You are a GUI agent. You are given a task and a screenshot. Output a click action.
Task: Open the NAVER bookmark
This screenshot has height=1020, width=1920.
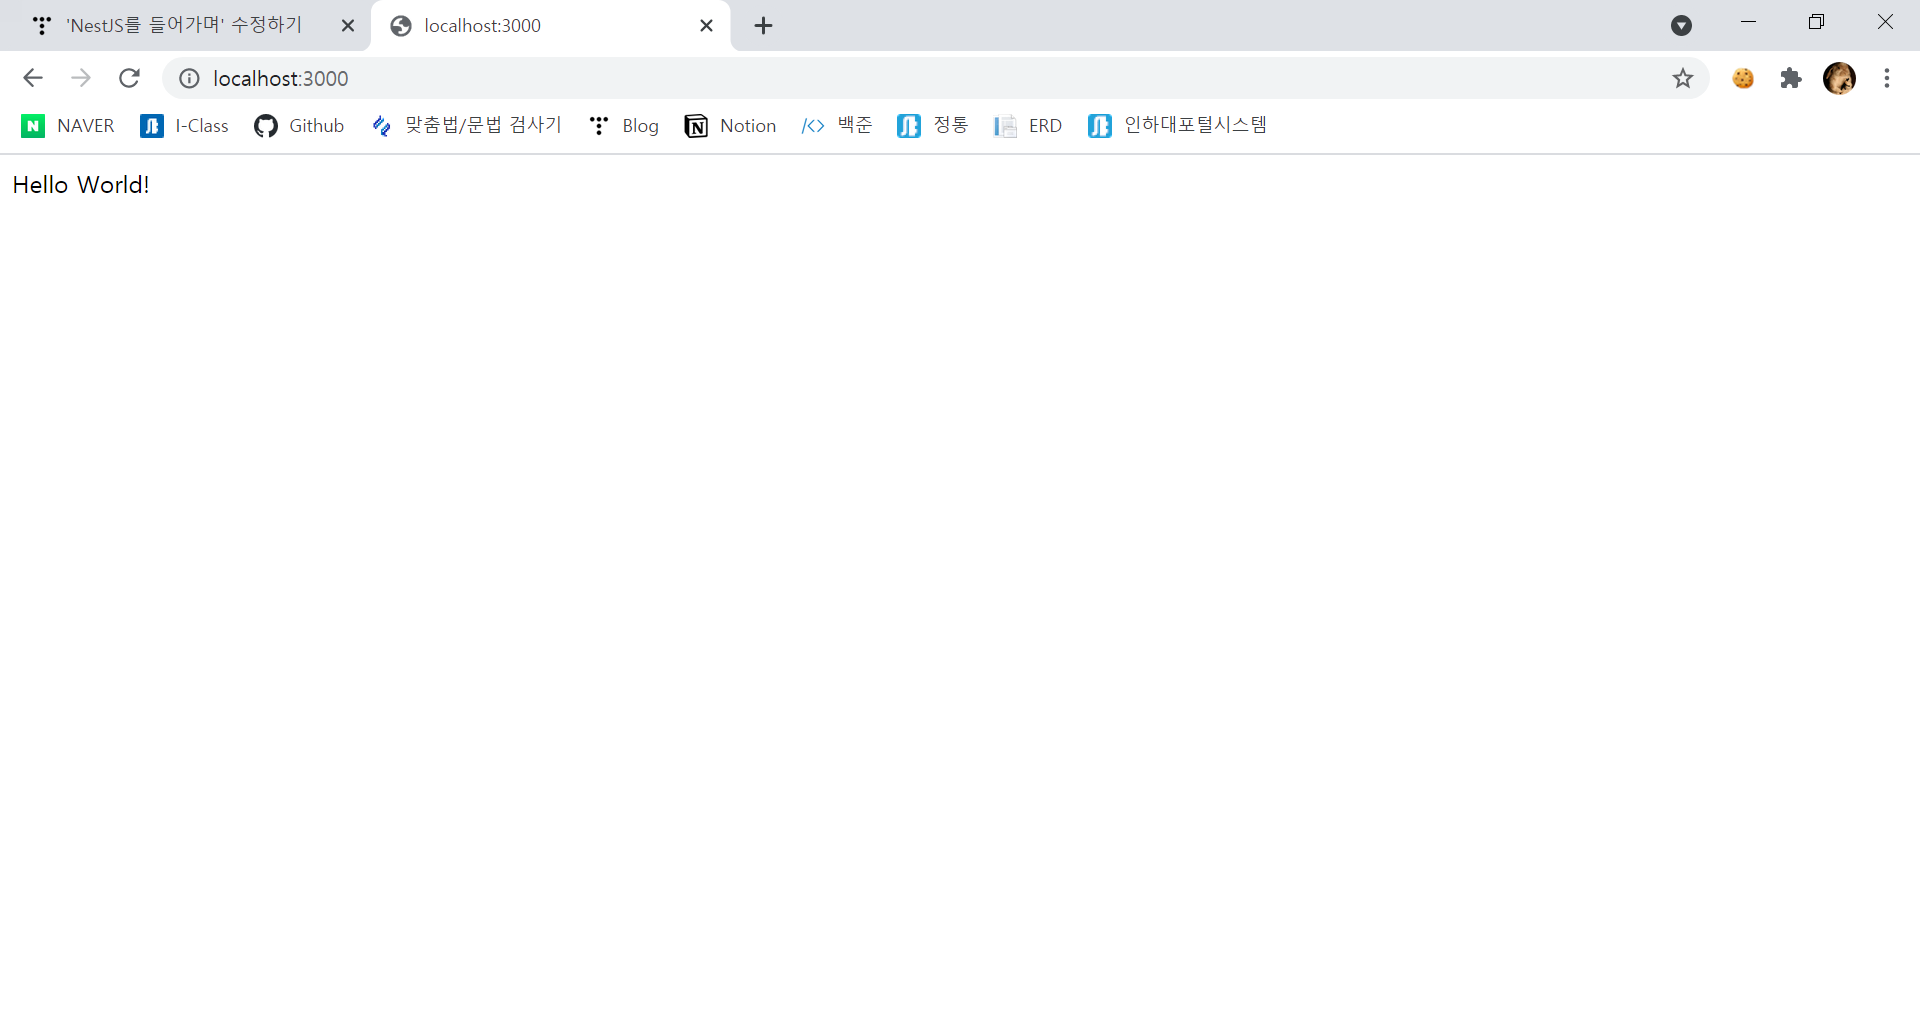point(68,126)
